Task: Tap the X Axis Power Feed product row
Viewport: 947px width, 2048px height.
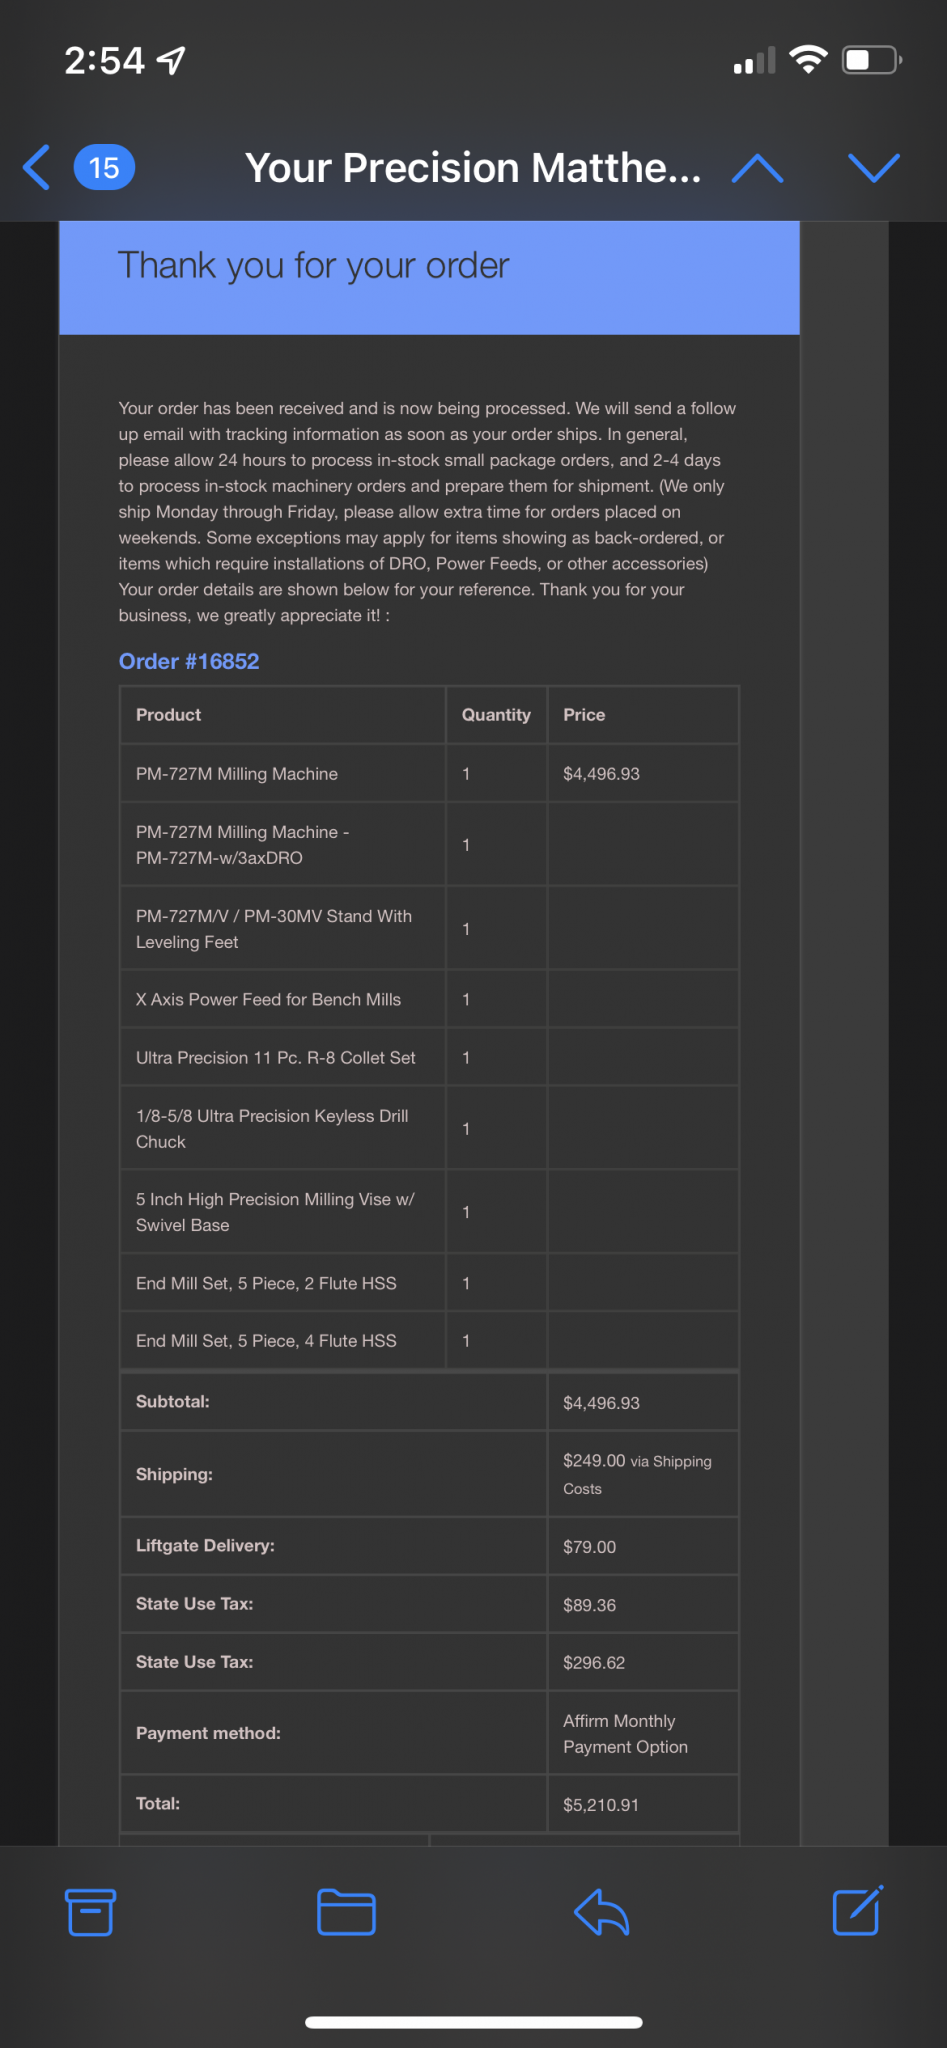Action: [x=268, y=999]
